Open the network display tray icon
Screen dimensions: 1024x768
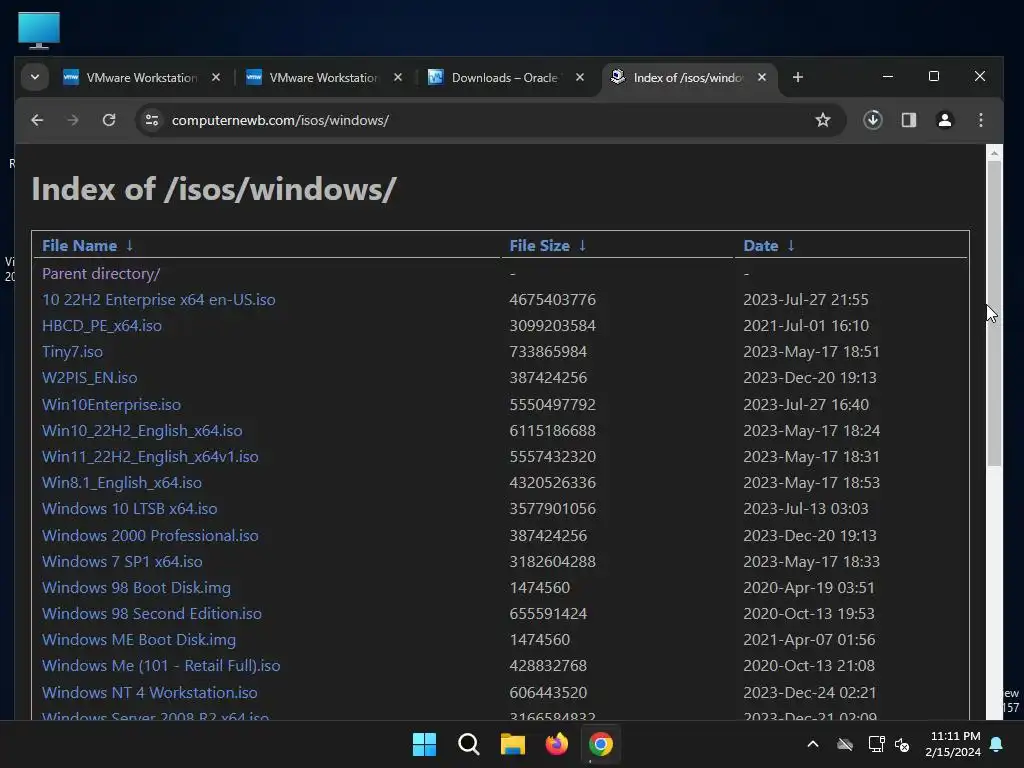(x=876, y=744)
